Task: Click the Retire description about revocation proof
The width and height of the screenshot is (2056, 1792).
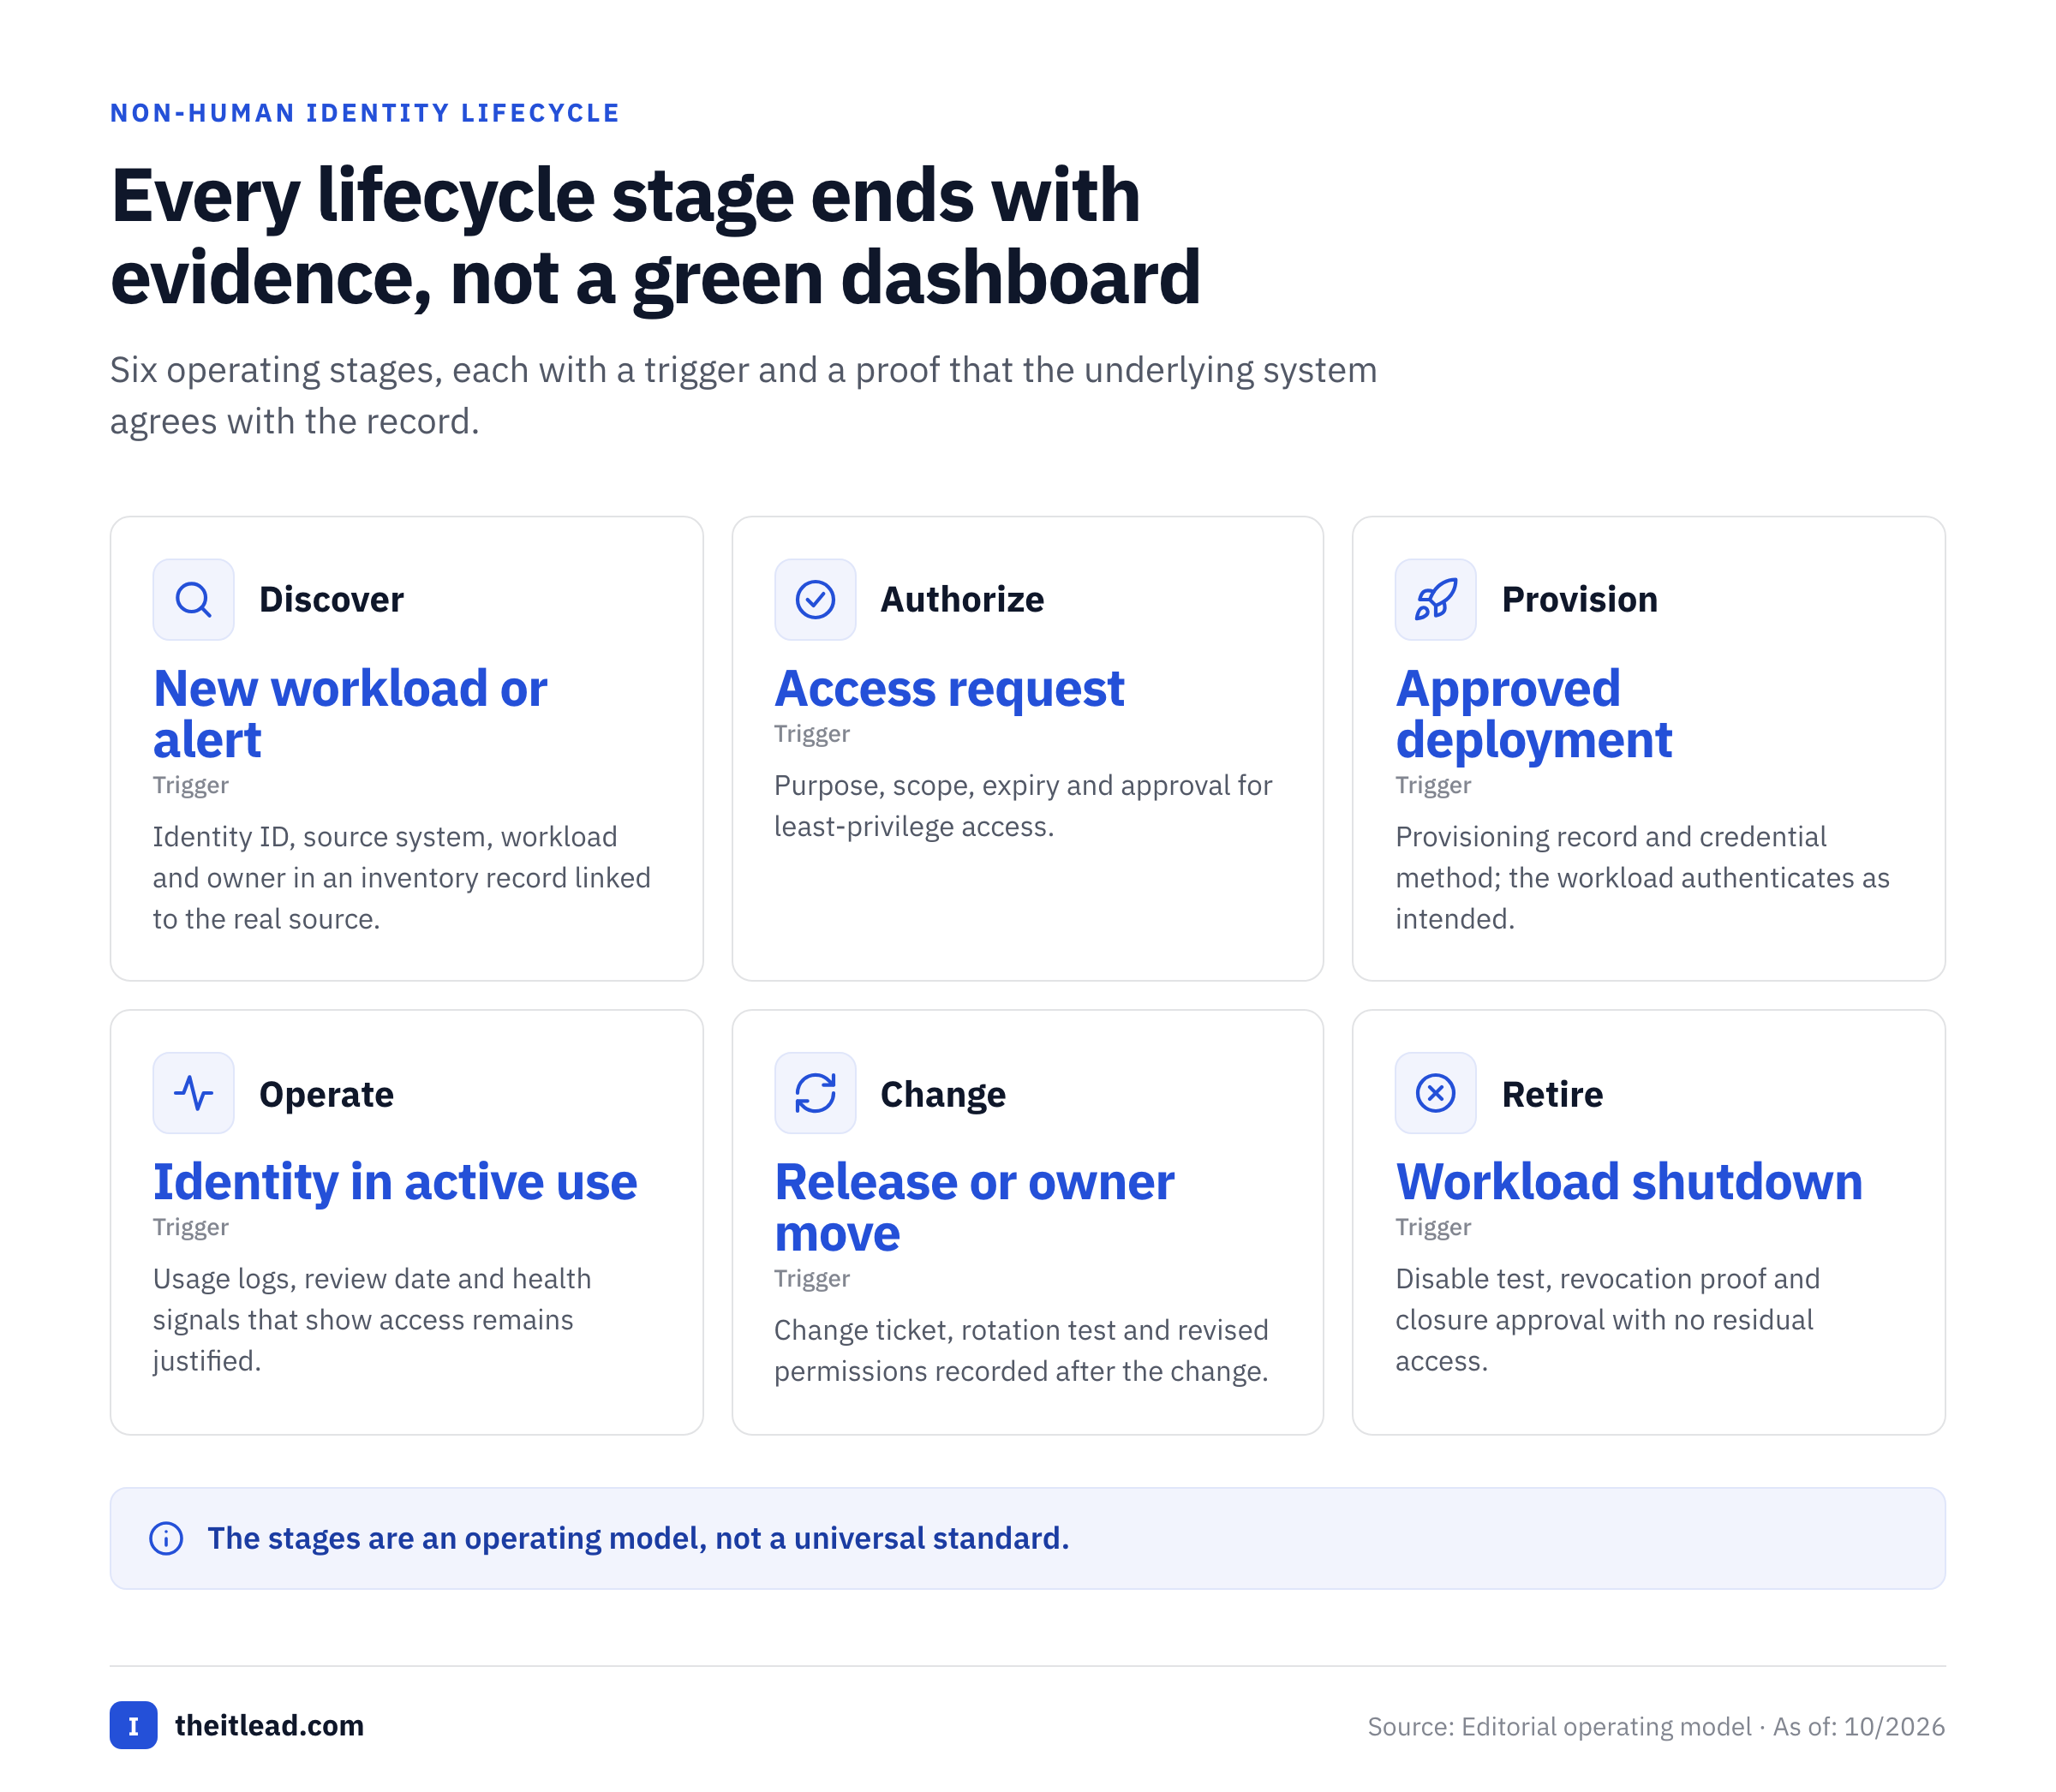Action: click(1607, 1320)
